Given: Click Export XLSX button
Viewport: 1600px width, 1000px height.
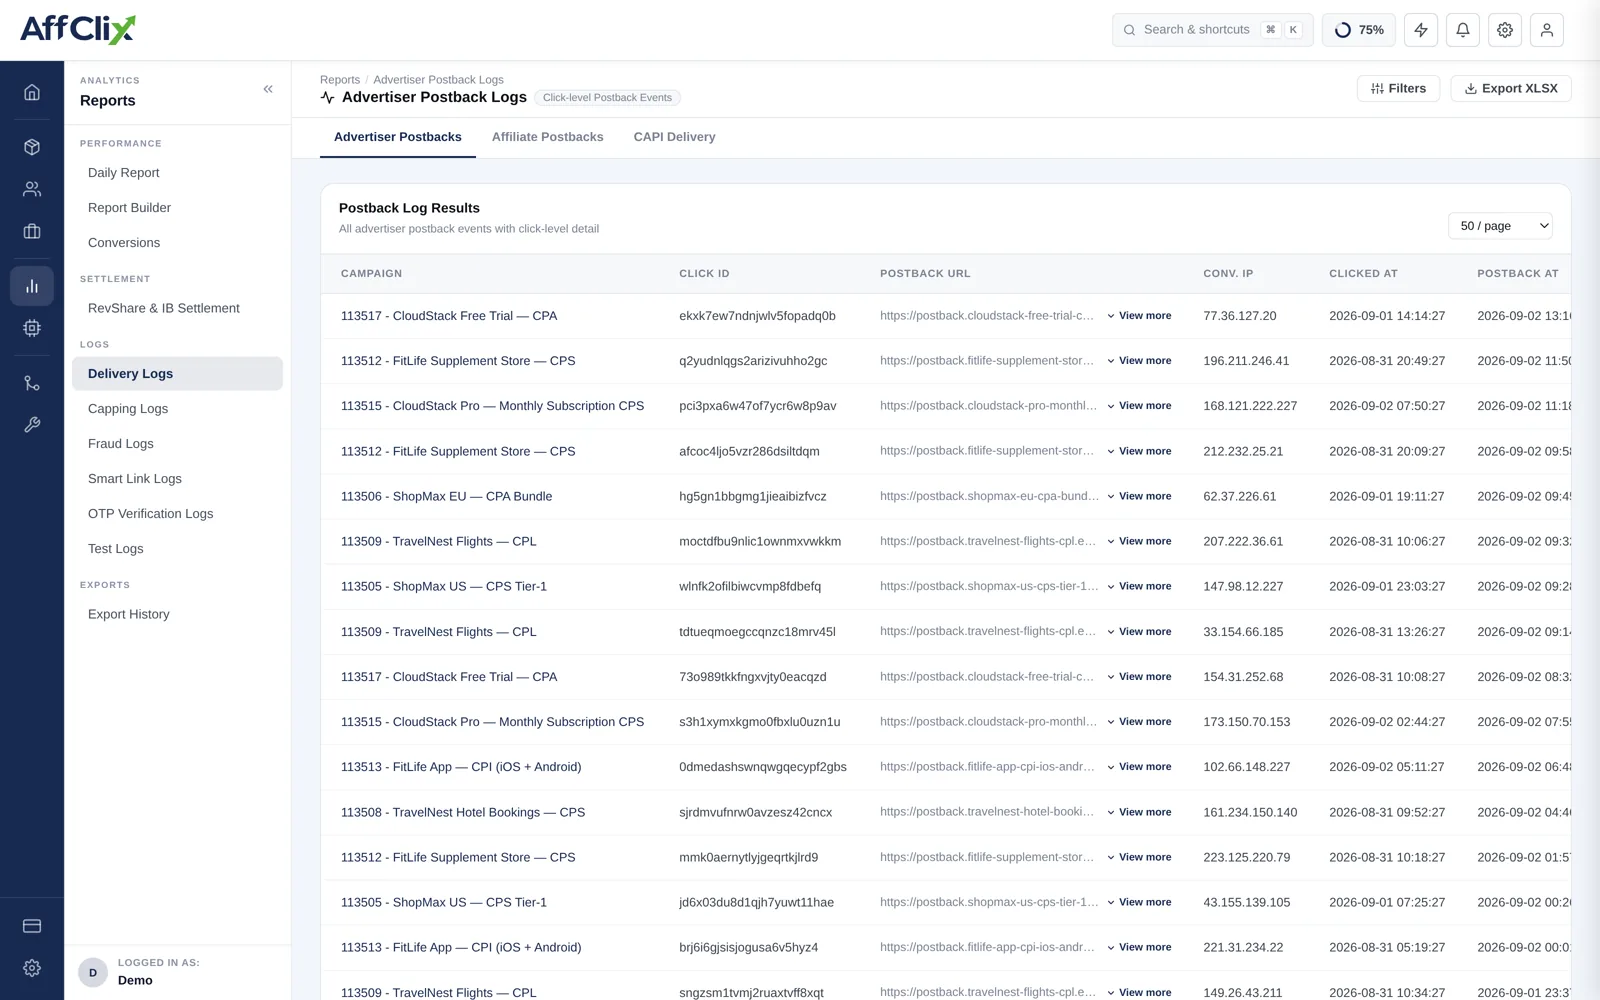Looking at the screenshot, I should click(x=1511, y=88).
